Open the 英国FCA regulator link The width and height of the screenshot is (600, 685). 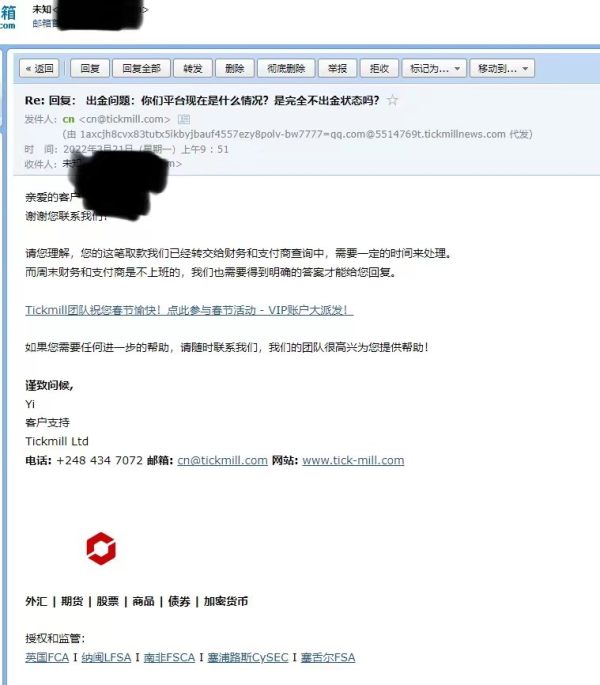click(47, 657)
